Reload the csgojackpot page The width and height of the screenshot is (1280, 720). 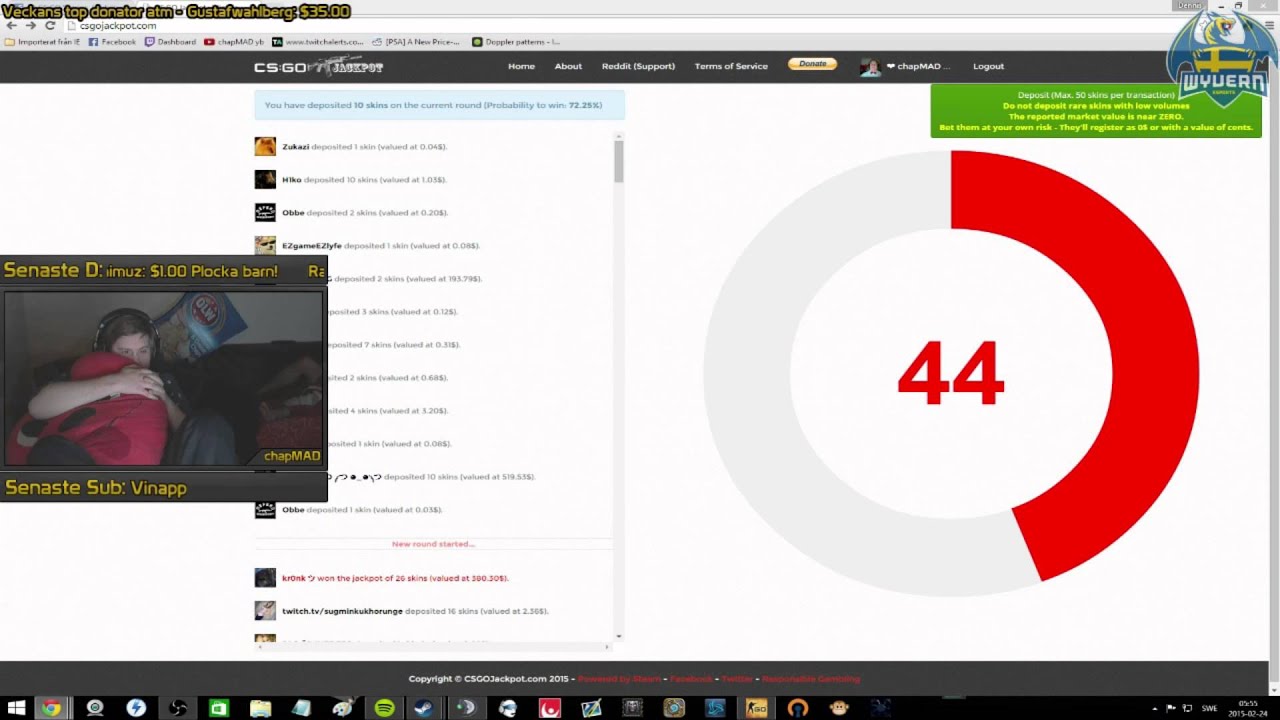tap(49, 25)
